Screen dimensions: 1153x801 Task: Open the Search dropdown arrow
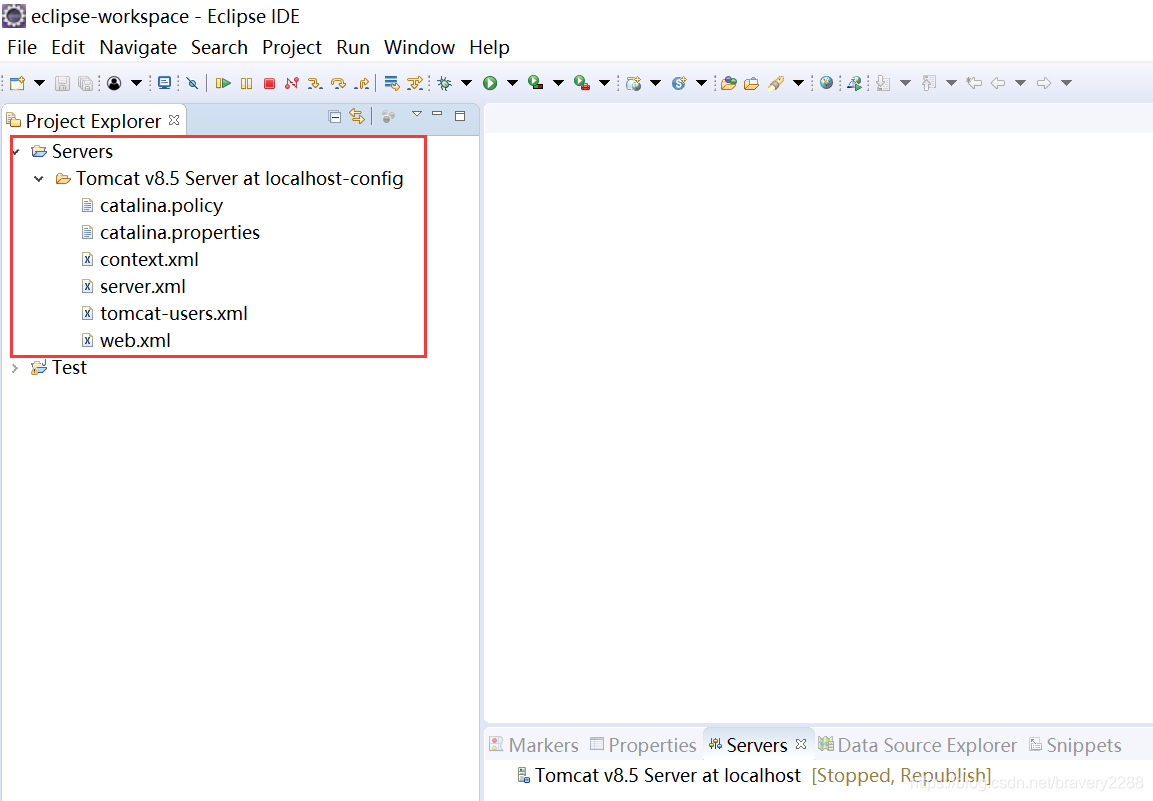[798, 83]
